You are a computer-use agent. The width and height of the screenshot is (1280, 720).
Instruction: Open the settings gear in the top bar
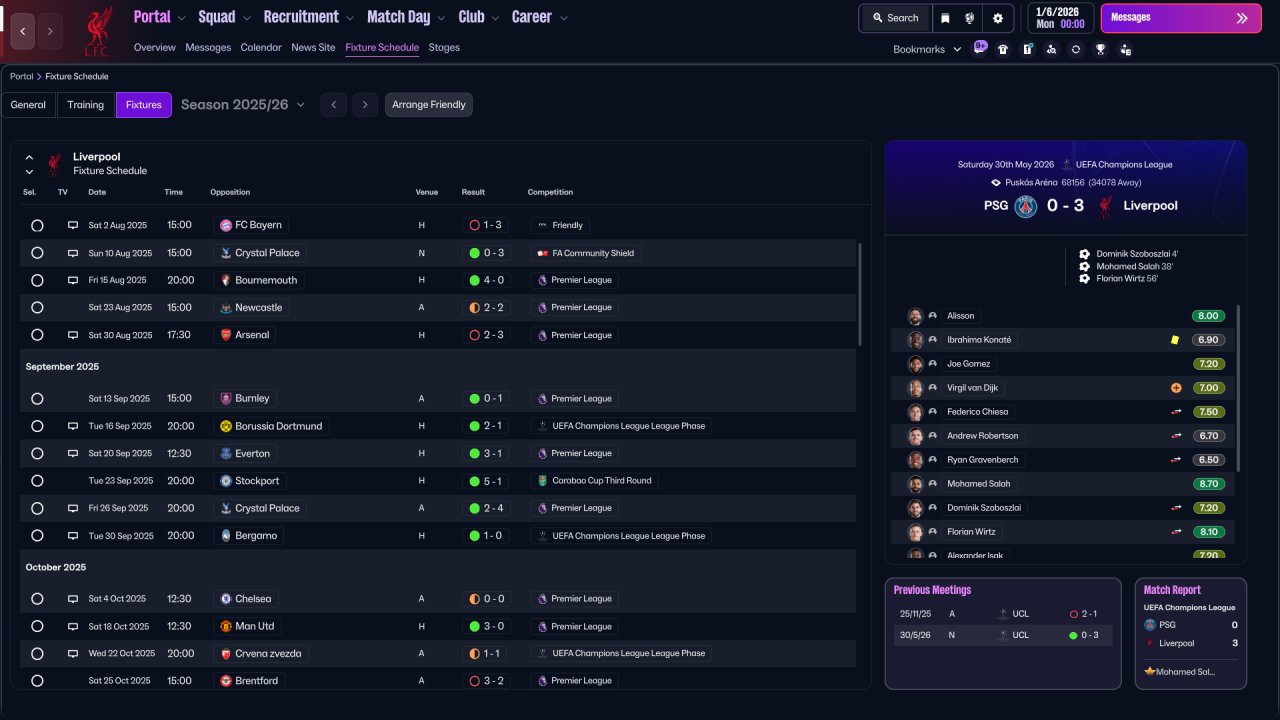tap(998, 18)
